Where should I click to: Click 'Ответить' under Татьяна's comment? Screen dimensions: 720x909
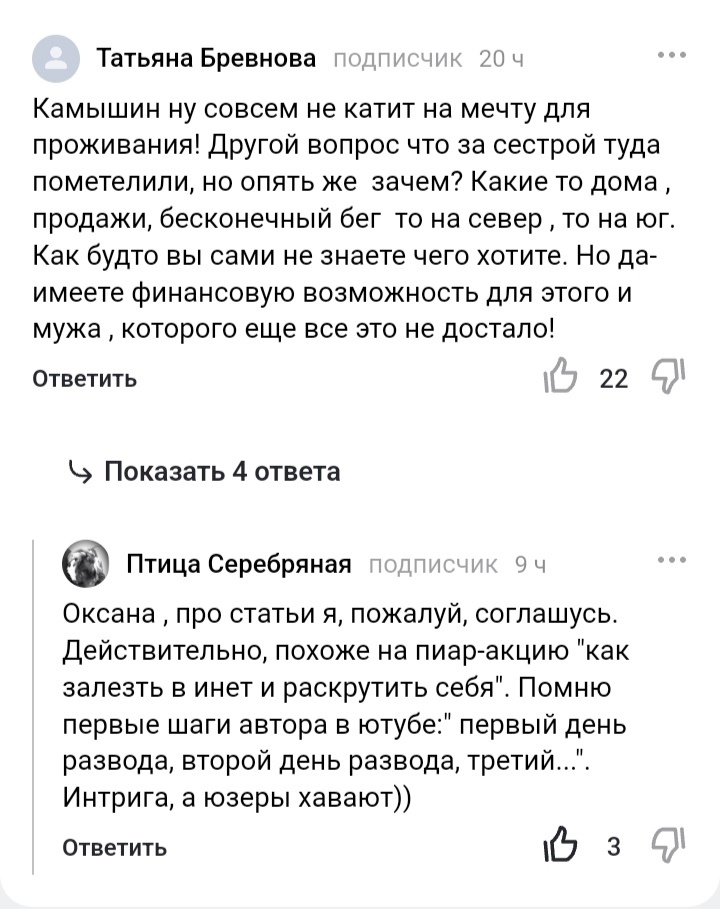coord(84,378)
